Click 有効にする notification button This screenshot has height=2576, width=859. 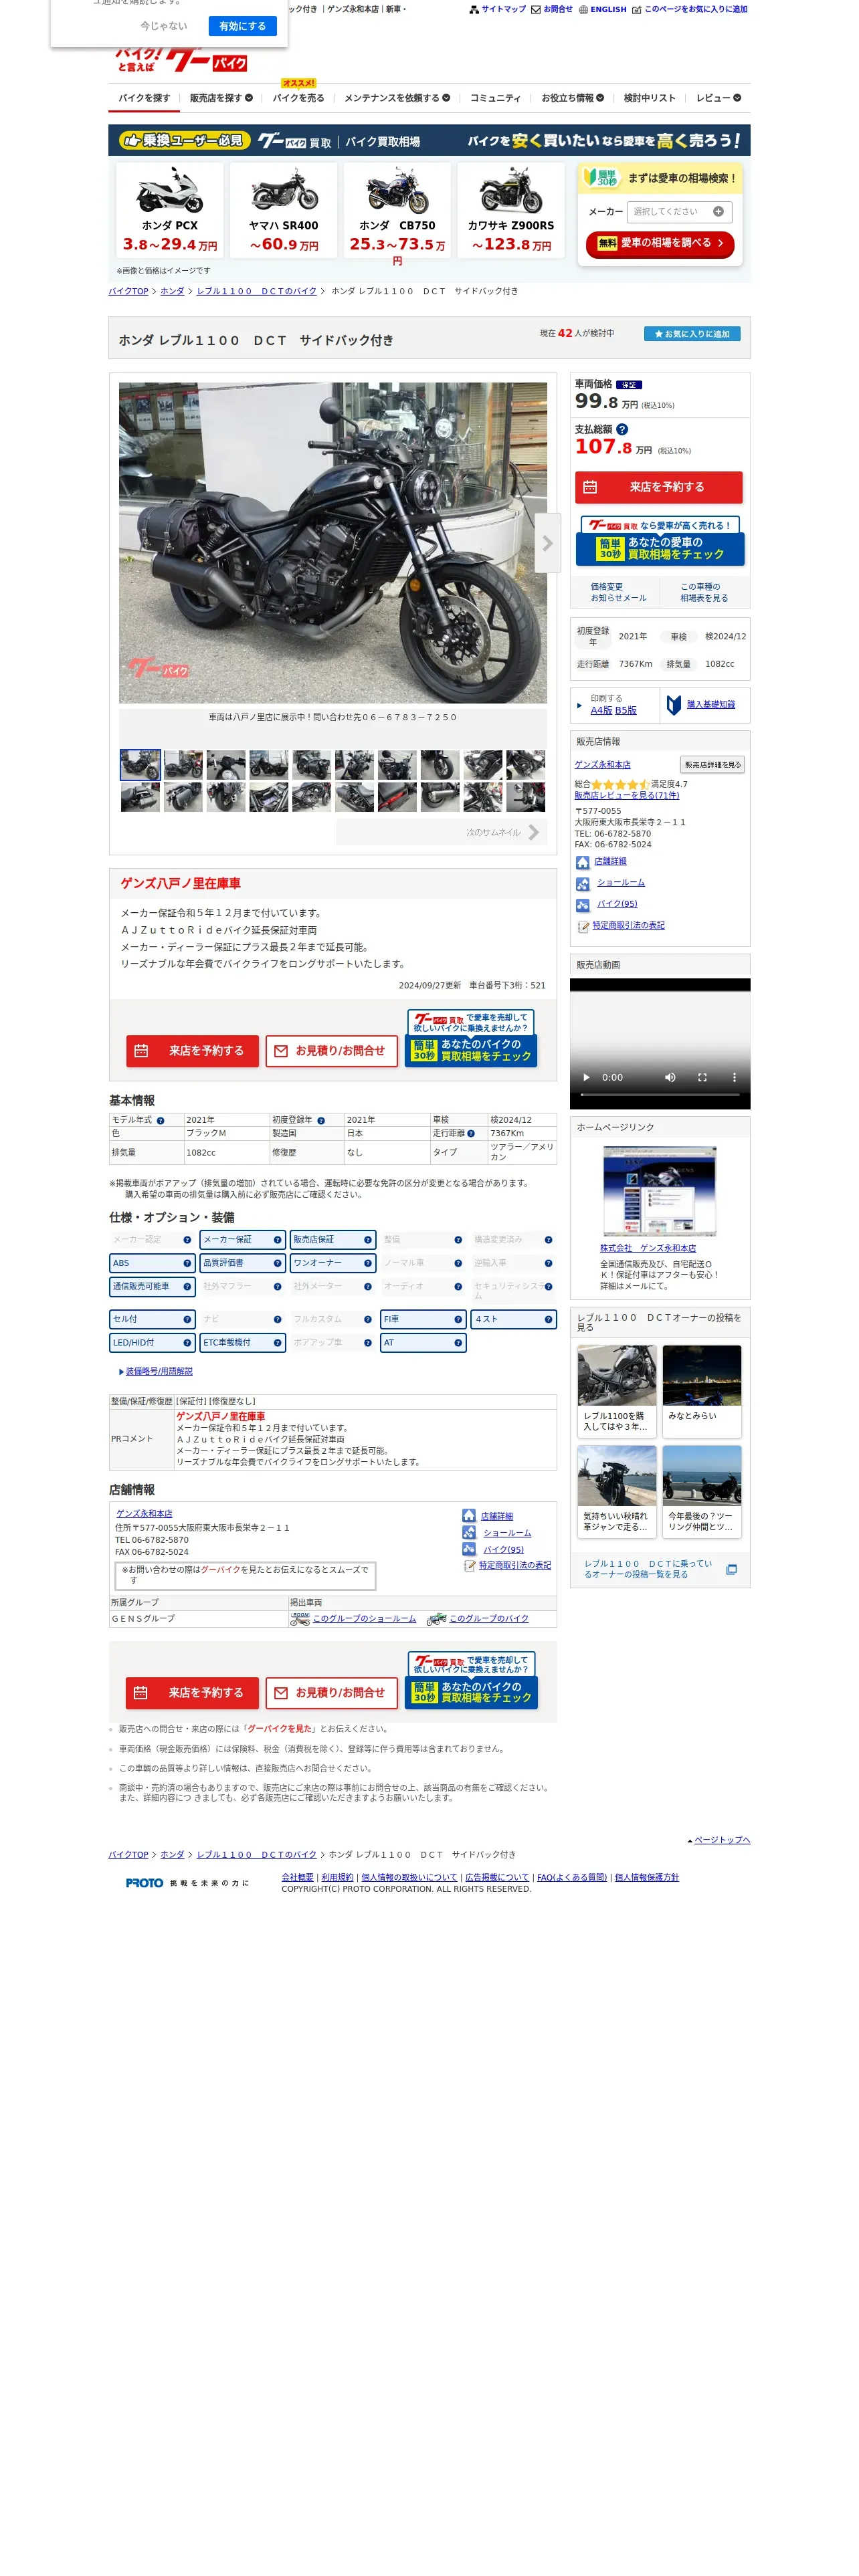242,26
